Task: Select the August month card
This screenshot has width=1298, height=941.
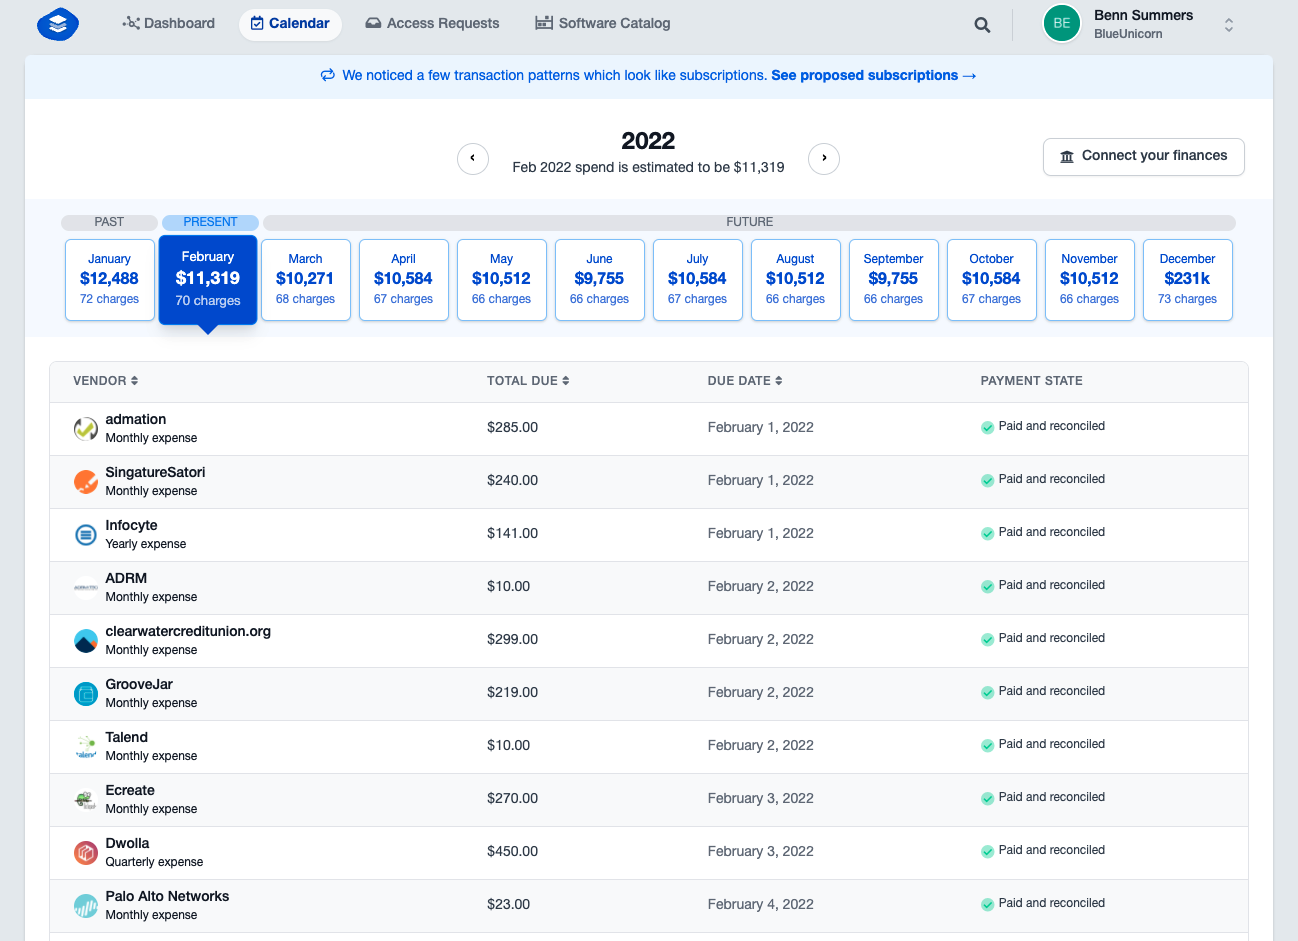Action: (796, 280)
